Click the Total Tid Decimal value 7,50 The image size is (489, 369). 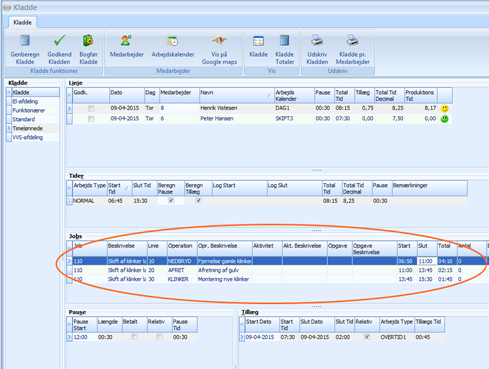coord(389,119)
